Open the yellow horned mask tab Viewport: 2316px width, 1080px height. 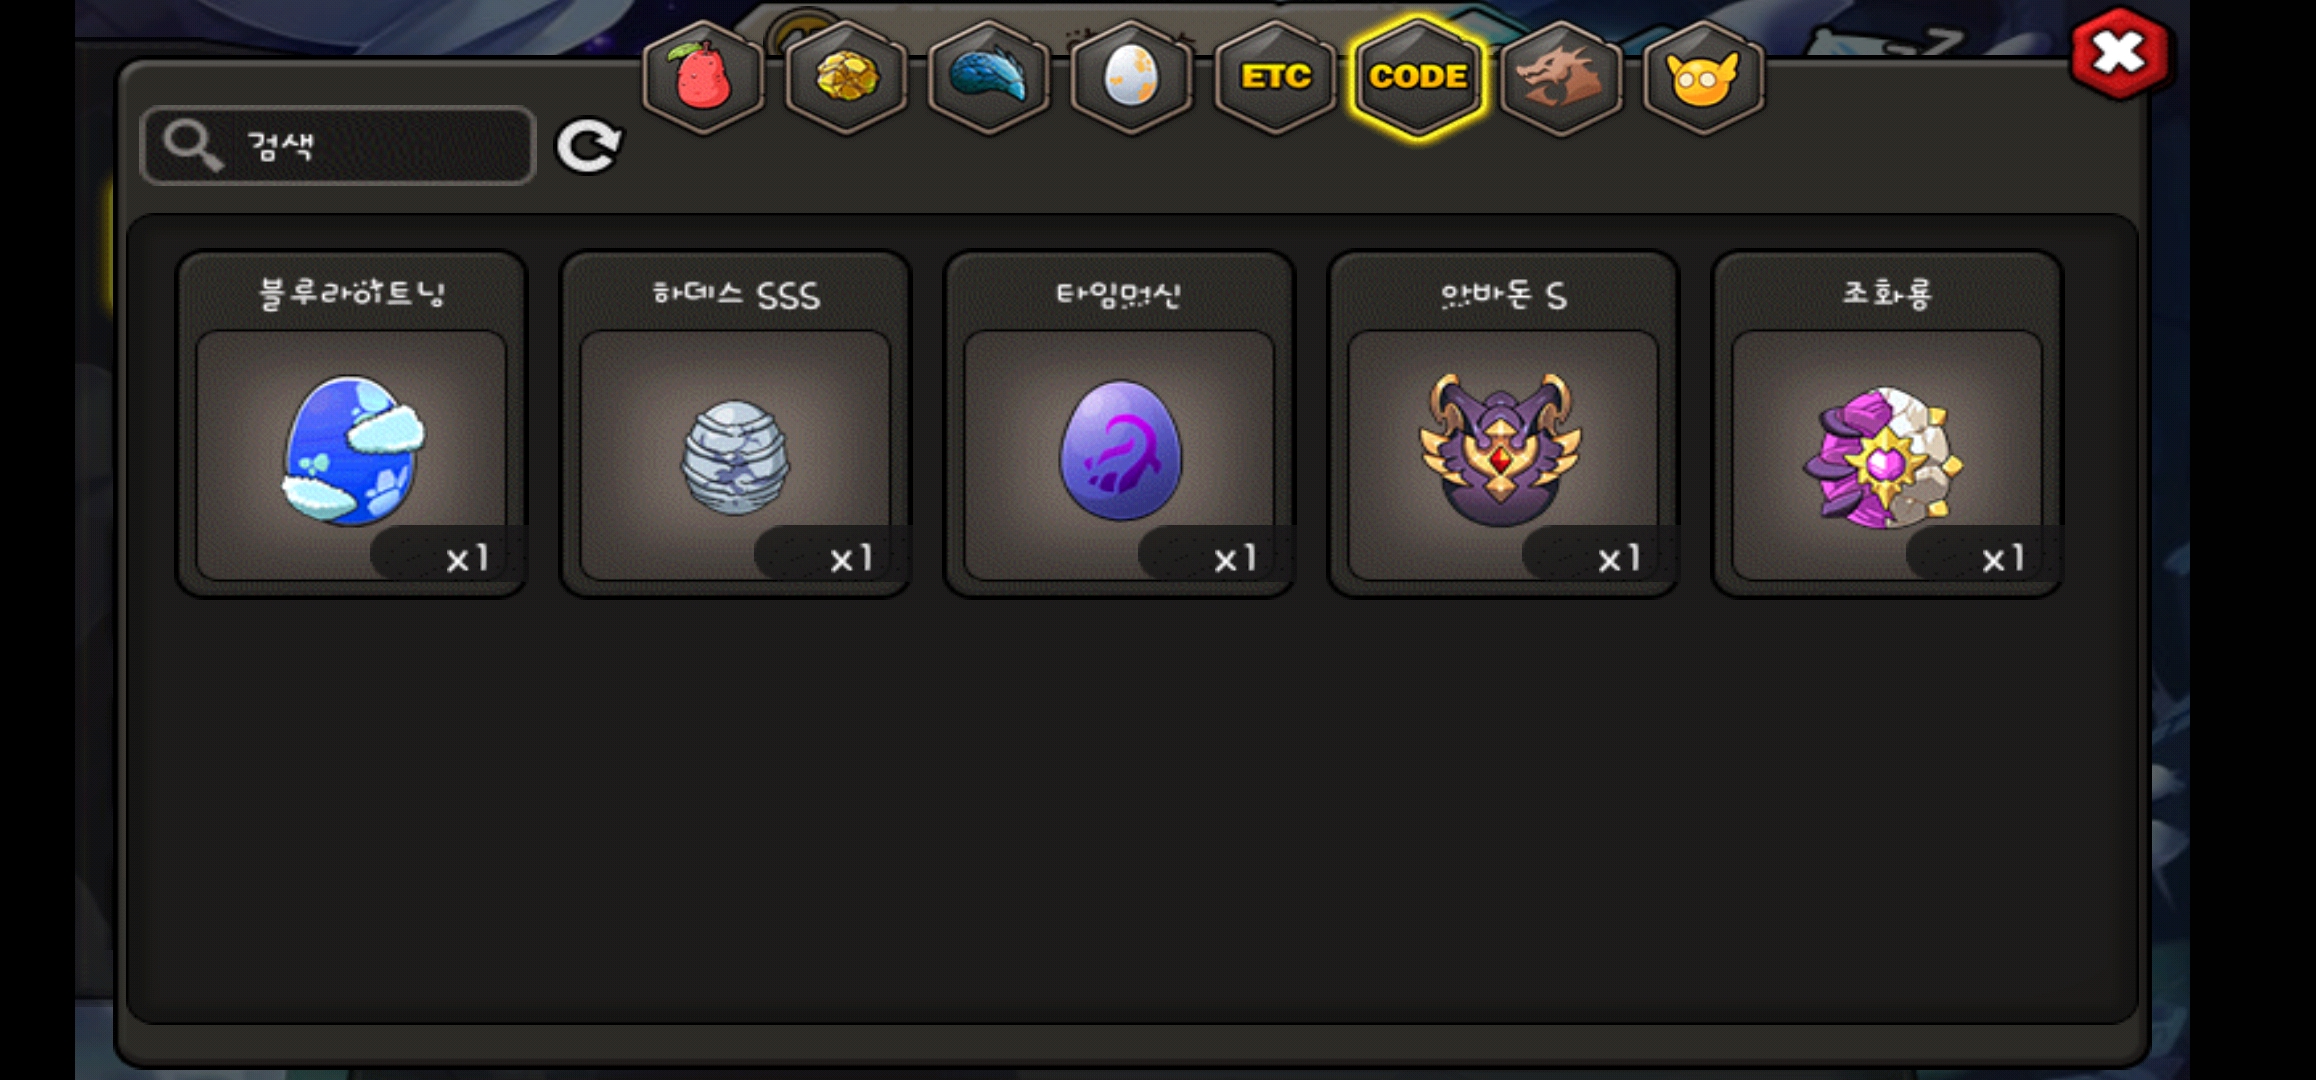click(x=1703, y=77)
